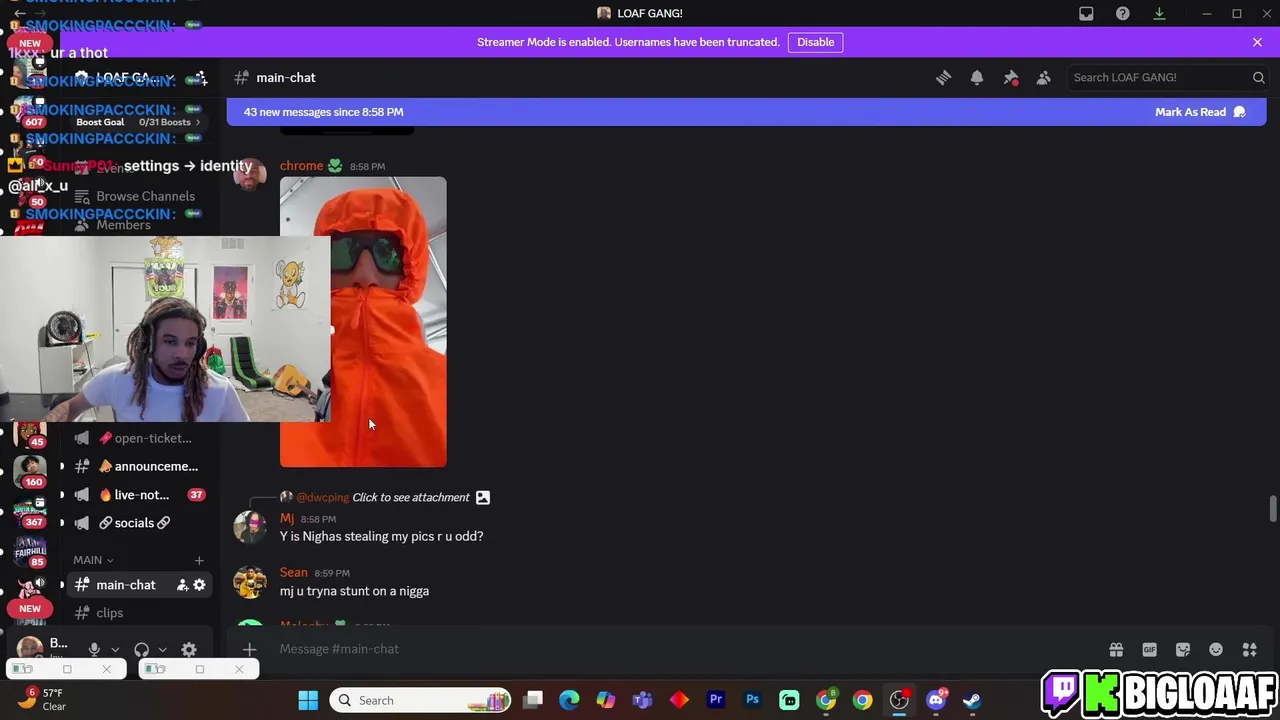Open the Threads icon in channel header
1280x720 pixels.
943,77
